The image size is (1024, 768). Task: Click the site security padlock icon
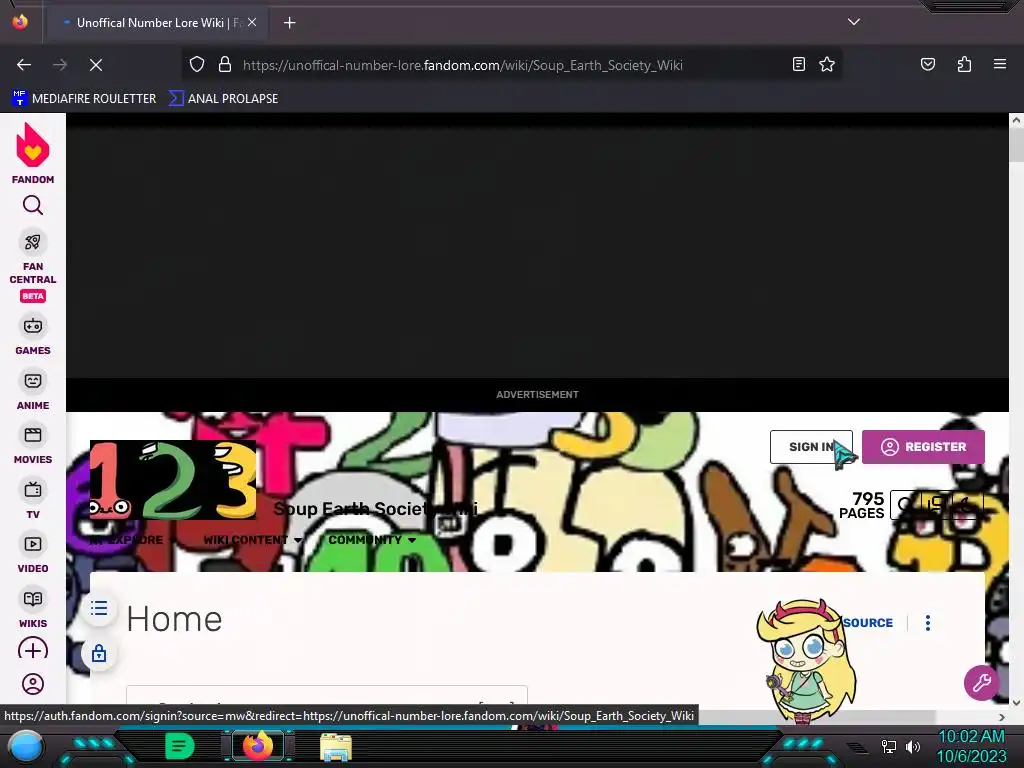(225, 65)
